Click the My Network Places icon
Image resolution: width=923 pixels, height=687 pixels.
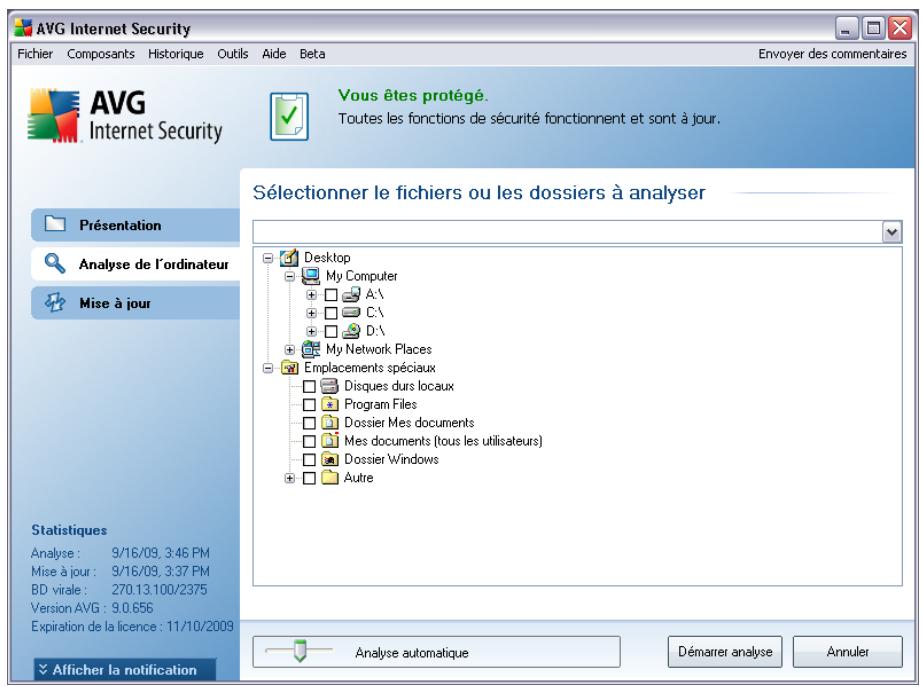(x=311, y=349)
